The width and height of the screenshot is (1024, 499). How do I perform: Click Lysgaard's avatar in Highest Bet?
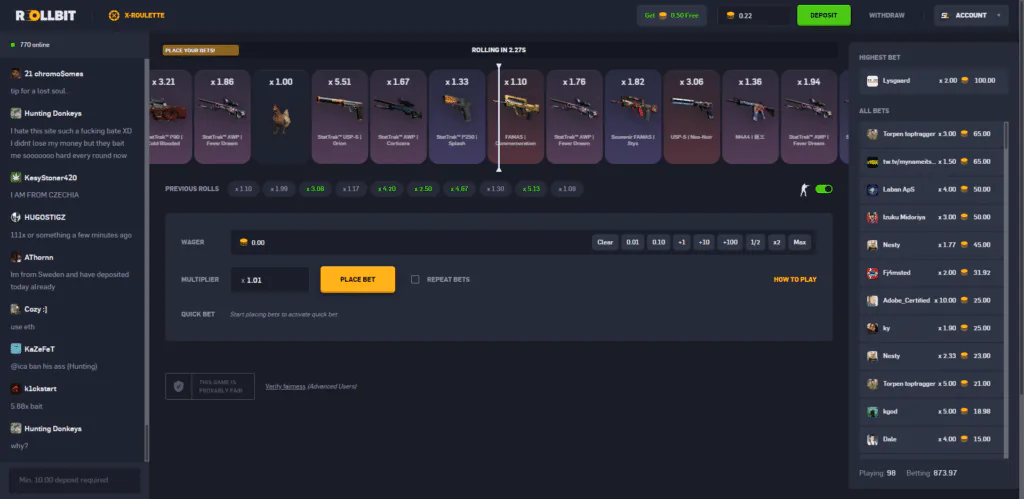coord(872,81)
